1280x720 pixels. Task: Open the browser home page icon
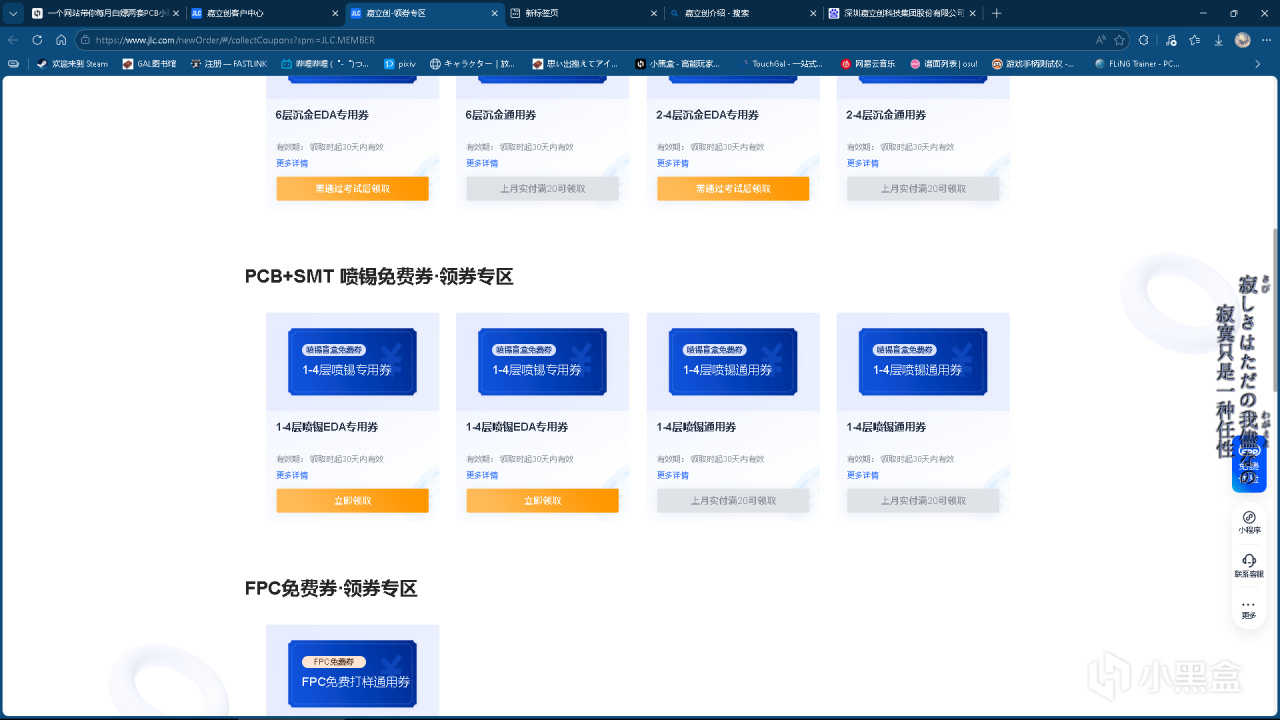61,40
